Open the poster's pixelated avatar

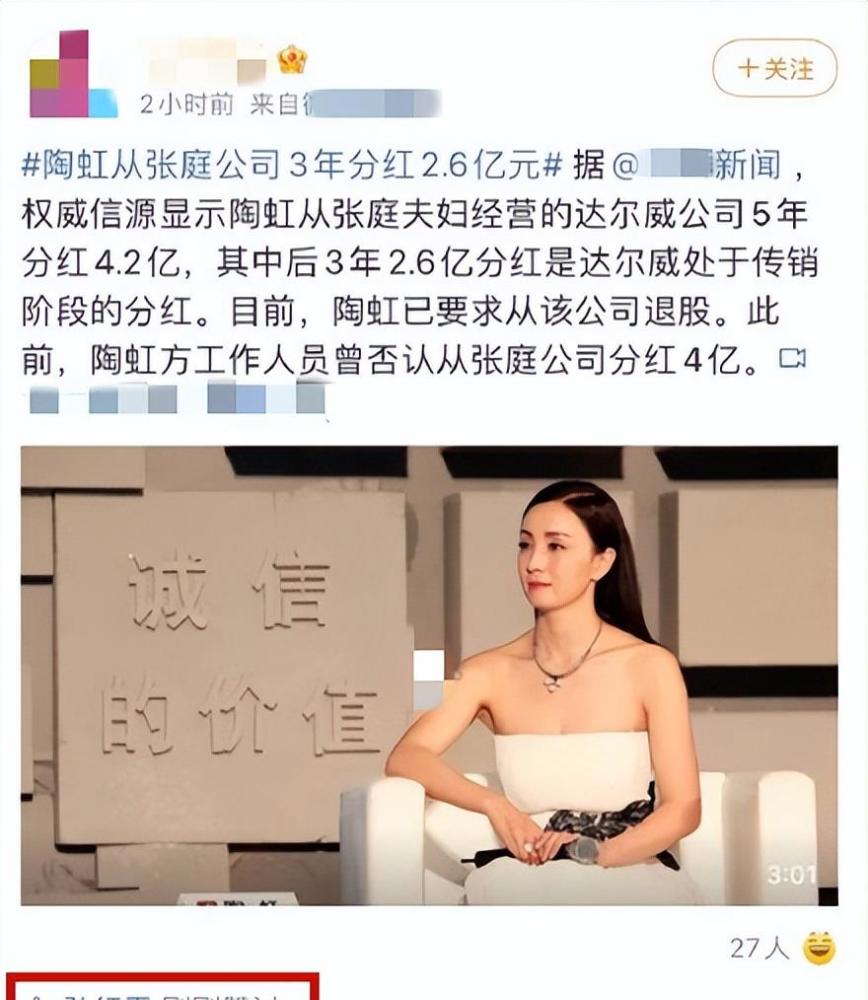click(73, 74)
